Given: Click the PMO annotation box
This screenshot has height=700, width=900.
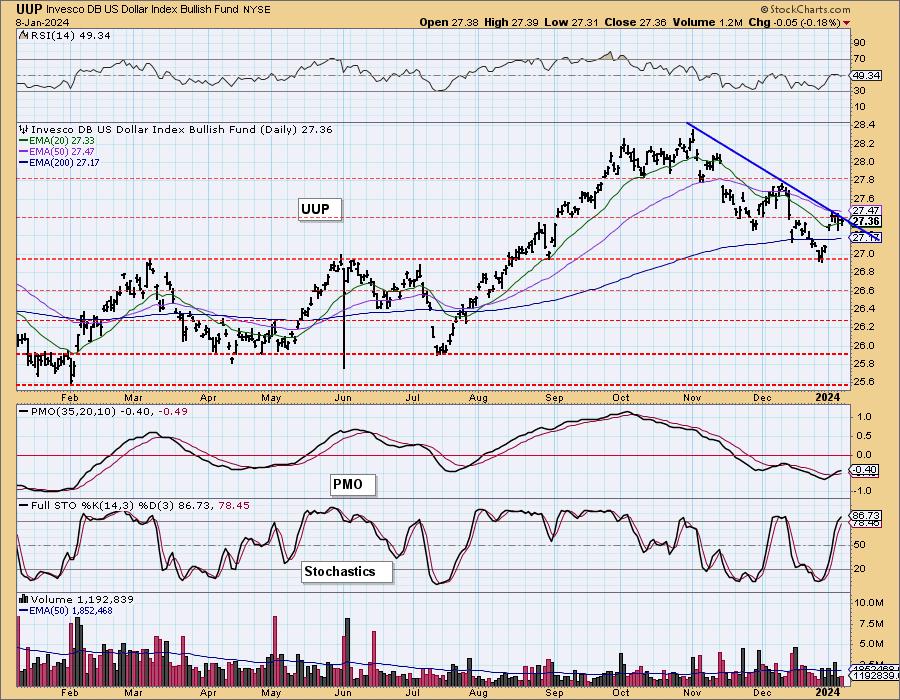Looking at the screenshot, I should [353, 484].
